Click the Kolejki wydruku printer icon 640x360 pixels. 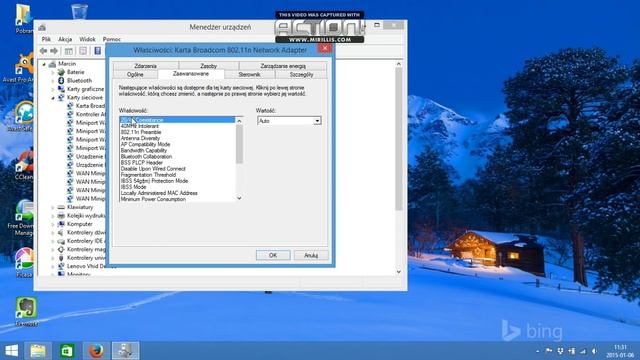(61, 216)
